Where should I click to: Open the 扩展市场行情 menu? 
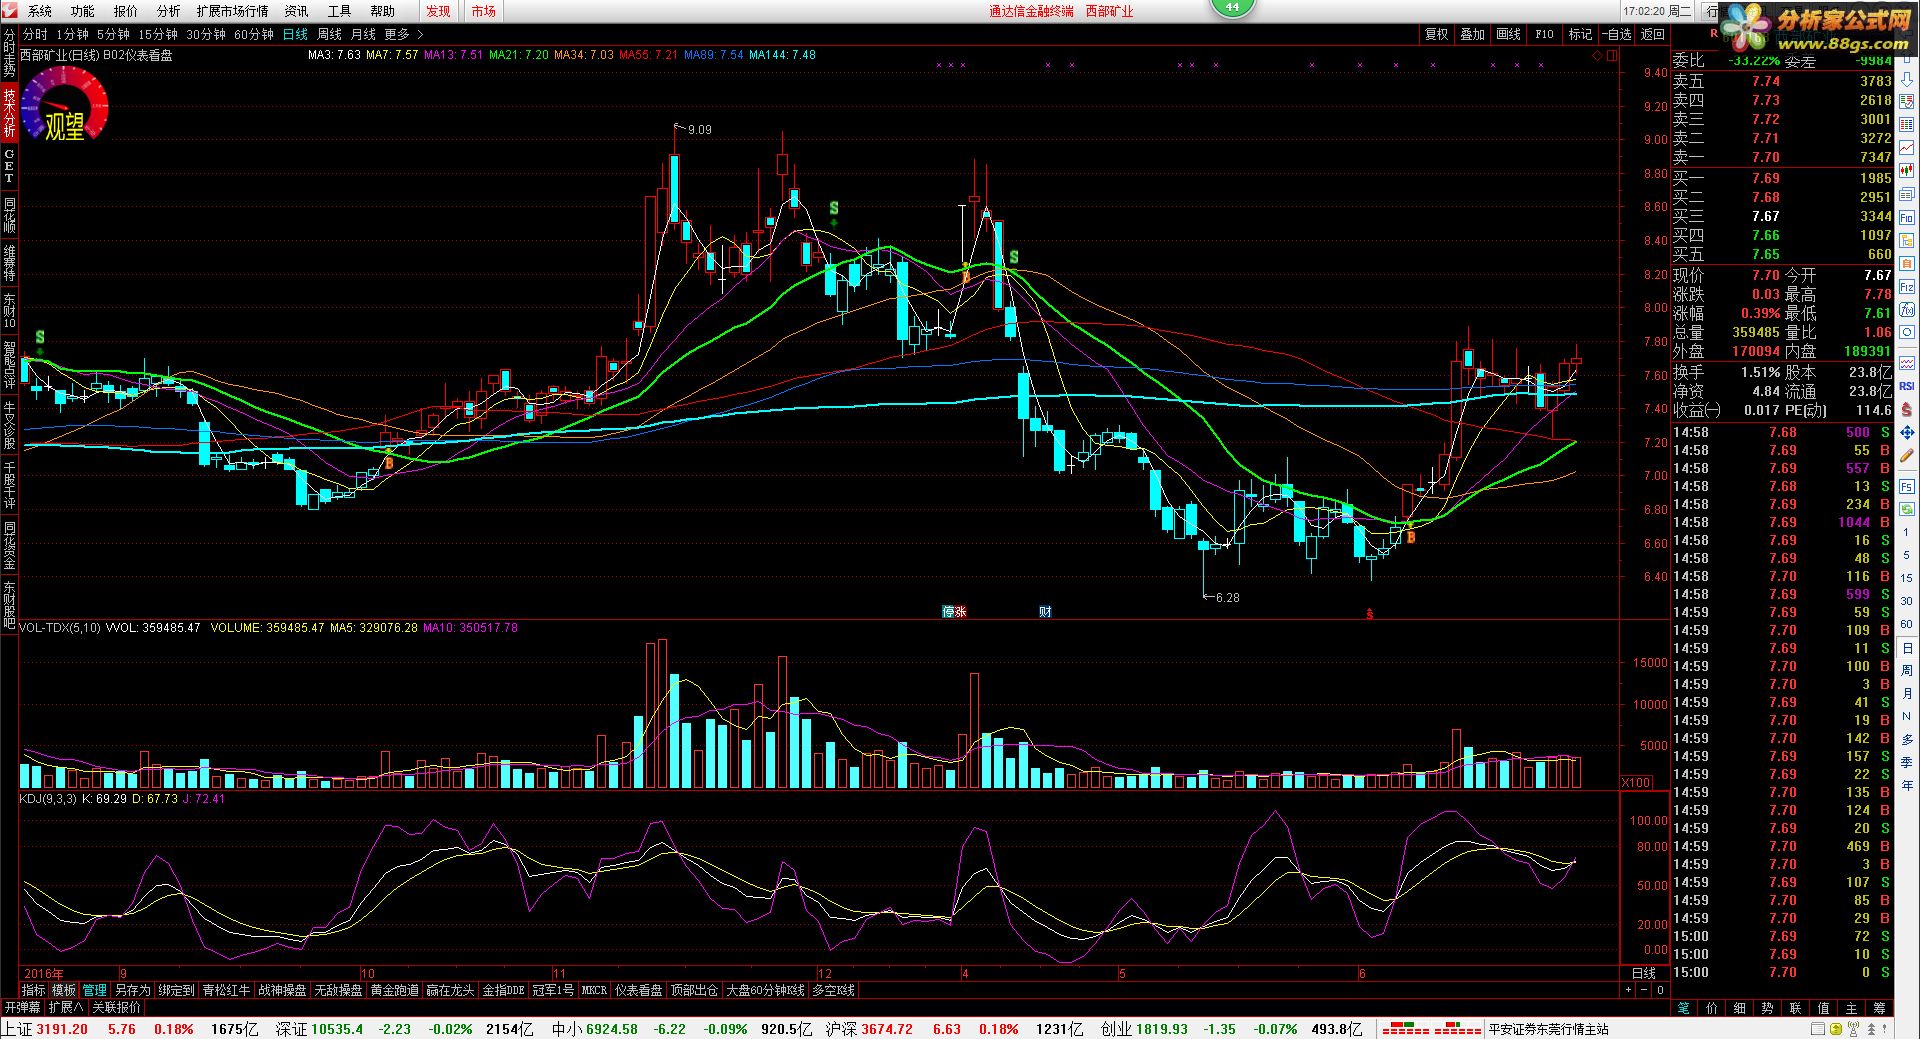(x=232, y=11)
